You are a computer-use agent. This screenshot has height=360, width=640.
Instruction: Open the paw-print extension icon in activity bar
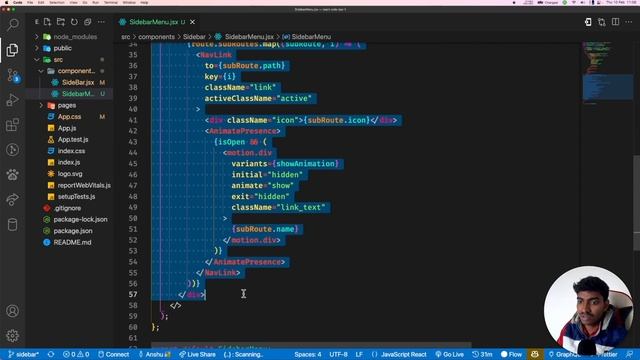tap(13, 175)
